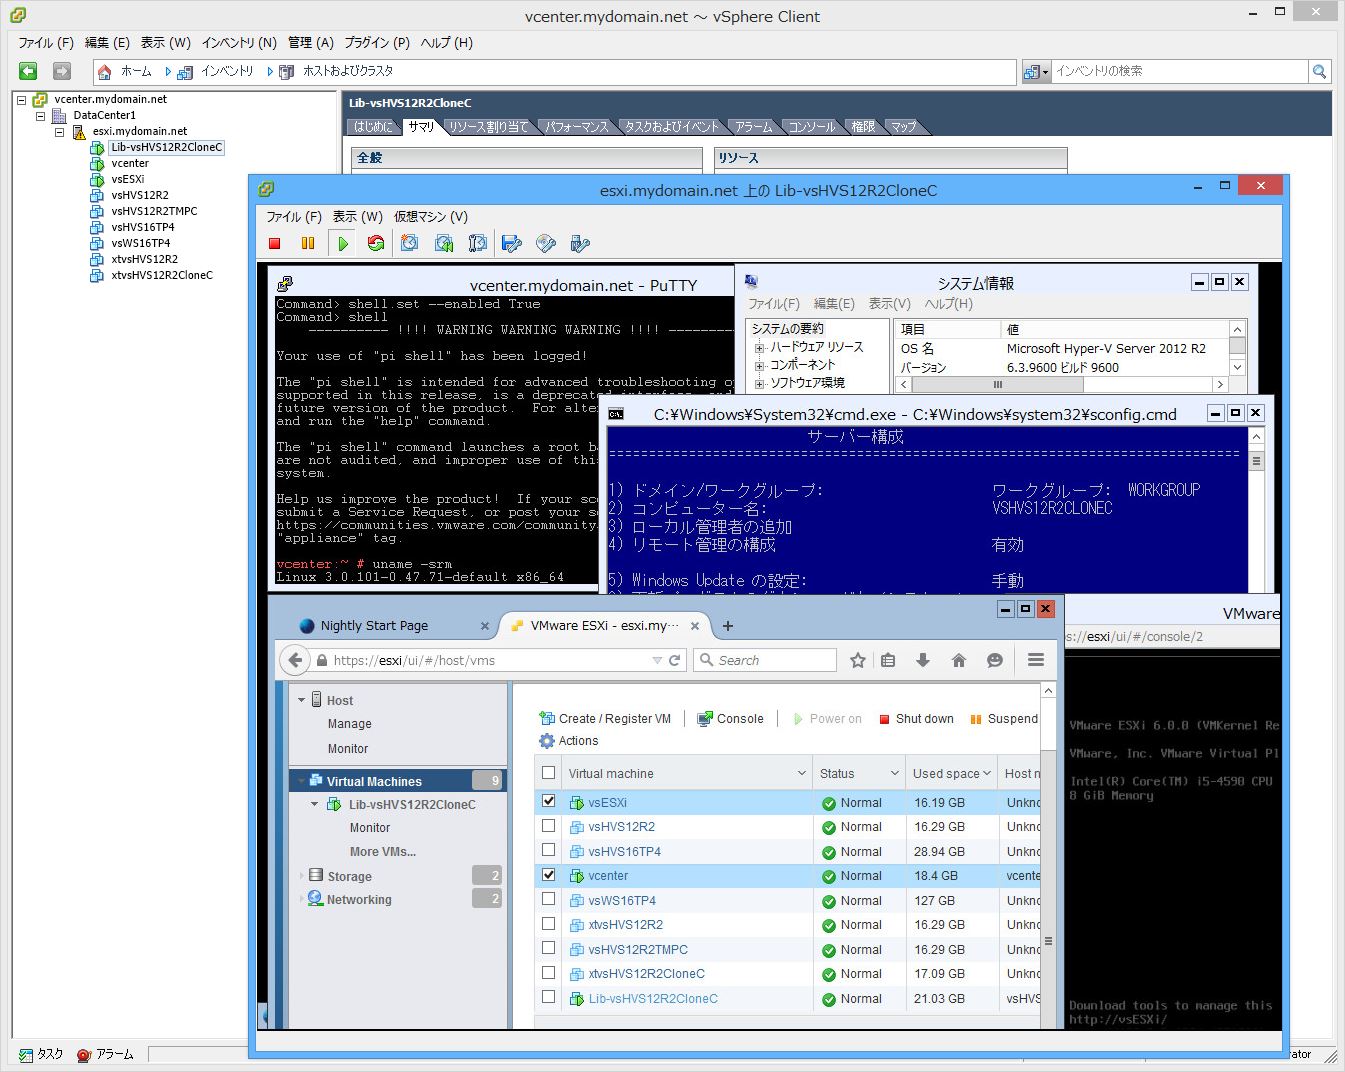
Task: Click the Actions gear in ESXi web UI
Action: coord(547,741)
